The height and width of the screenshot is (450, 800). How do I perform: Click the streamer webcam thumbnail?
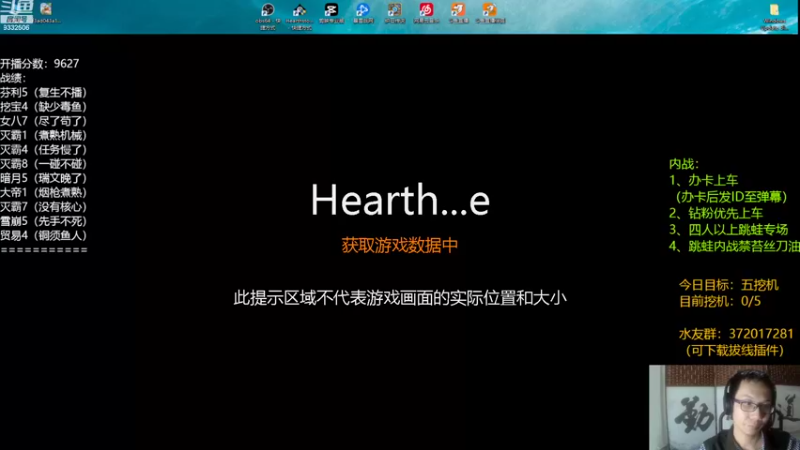point(724,407)
